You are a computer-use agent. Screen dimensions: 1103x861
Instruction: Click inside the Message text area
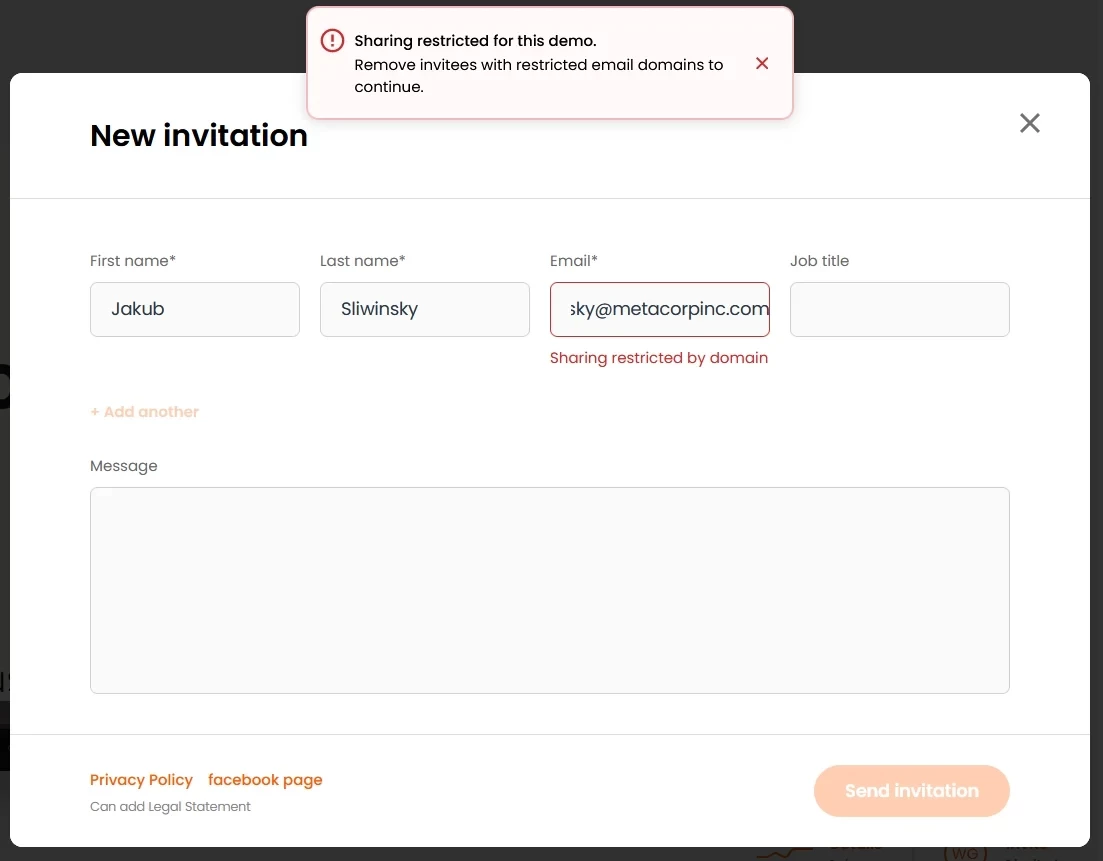point(549,590)
